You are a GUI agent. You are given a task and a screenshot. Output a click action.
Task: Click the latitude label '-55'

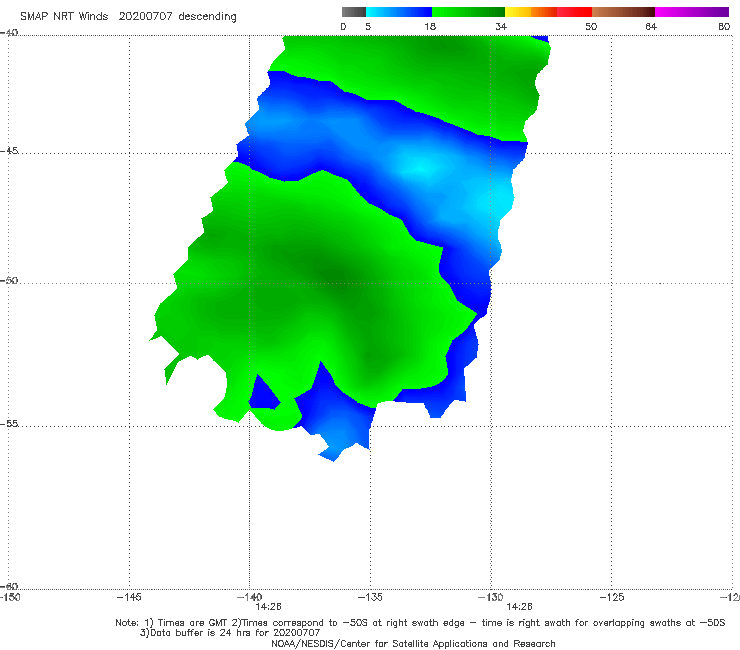(9, 423)
